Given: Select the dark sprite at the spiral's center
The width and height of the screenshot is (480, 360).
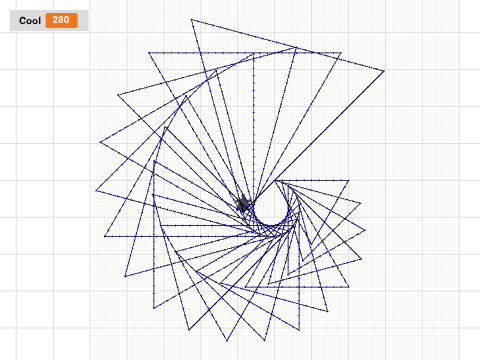Looking at the screenshot, I should click(244, 204).
